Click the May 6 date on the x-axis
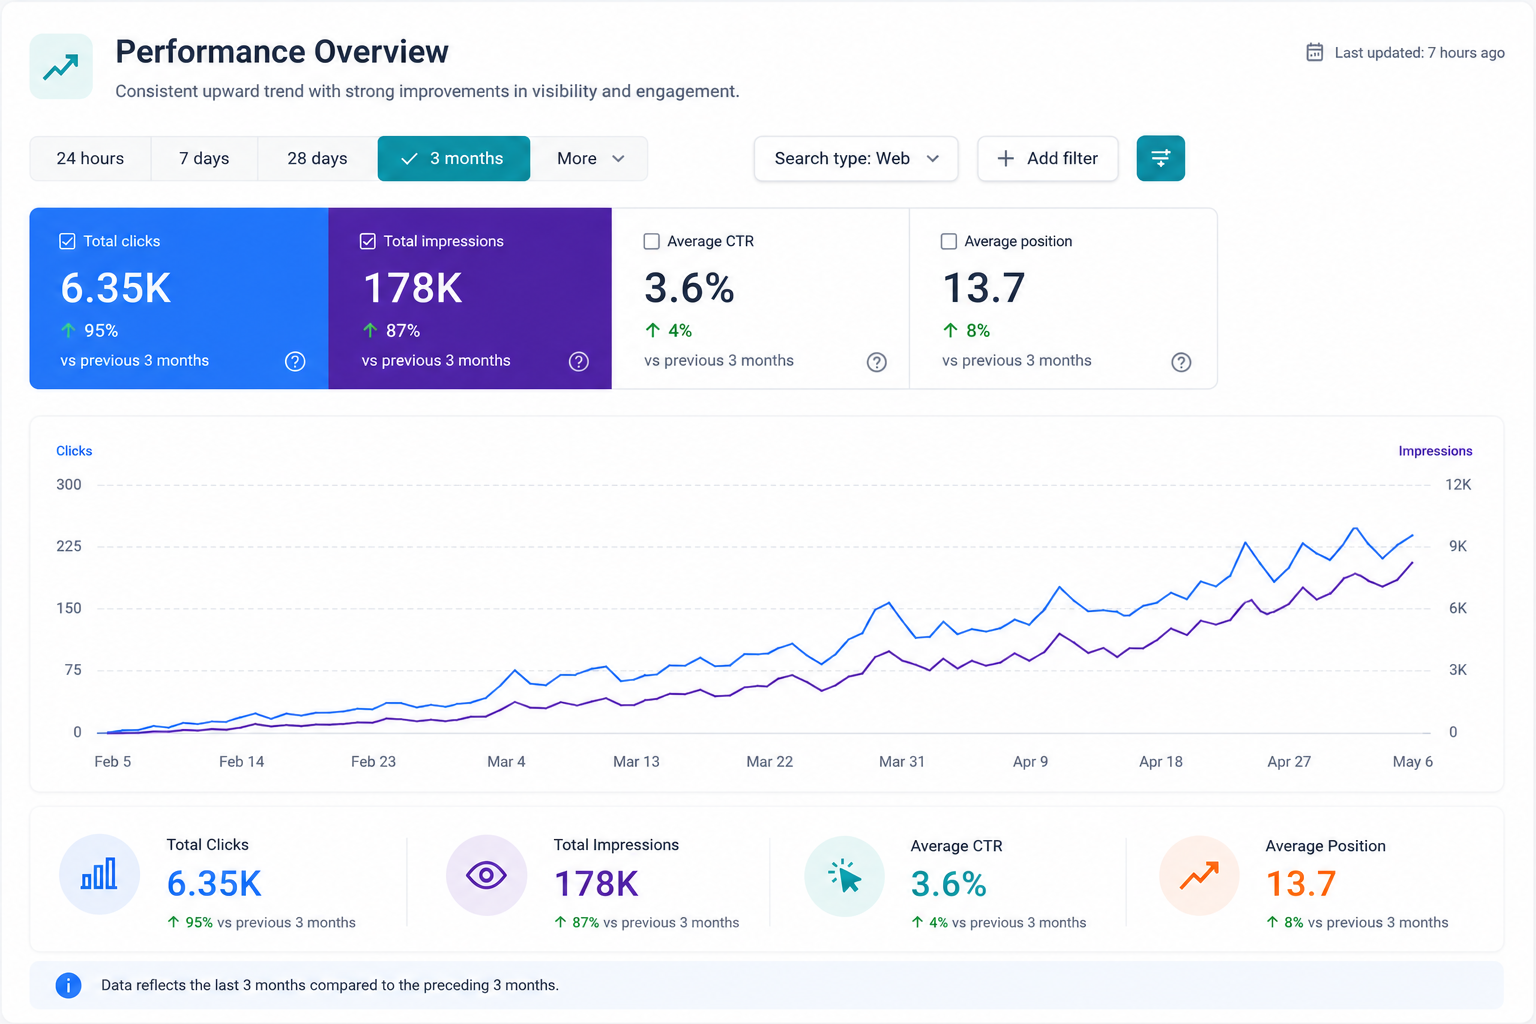1536x1024 pixels. coord(1413,762)
